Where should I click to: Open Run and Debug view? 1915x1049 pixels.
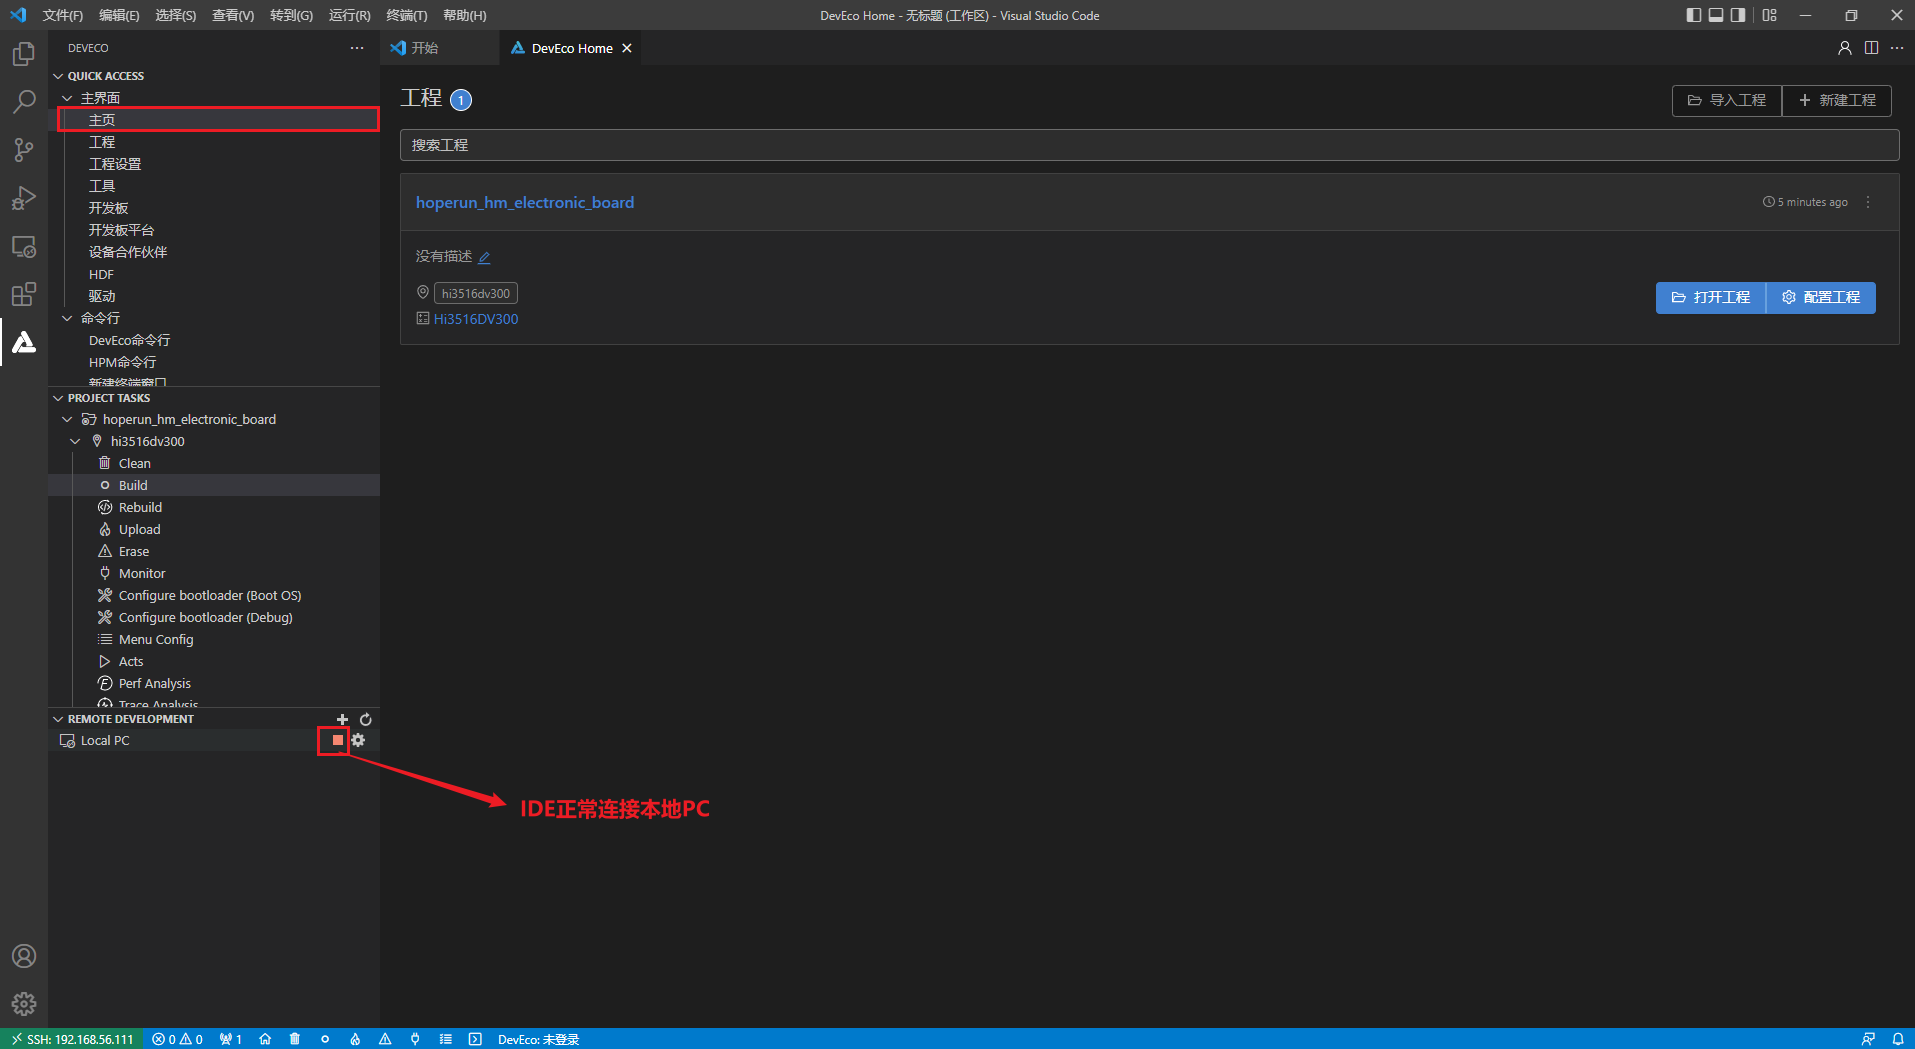pos(24,198)
